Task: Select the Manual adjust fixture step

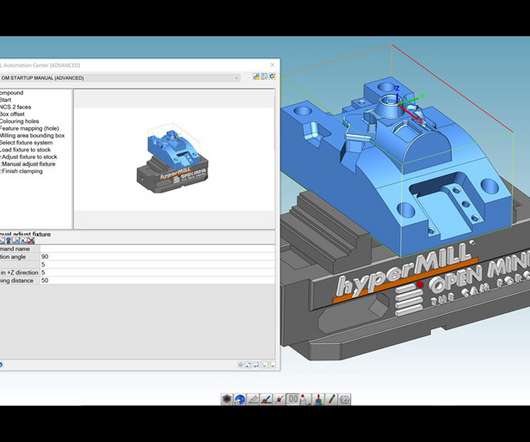Action: point(28,164)
